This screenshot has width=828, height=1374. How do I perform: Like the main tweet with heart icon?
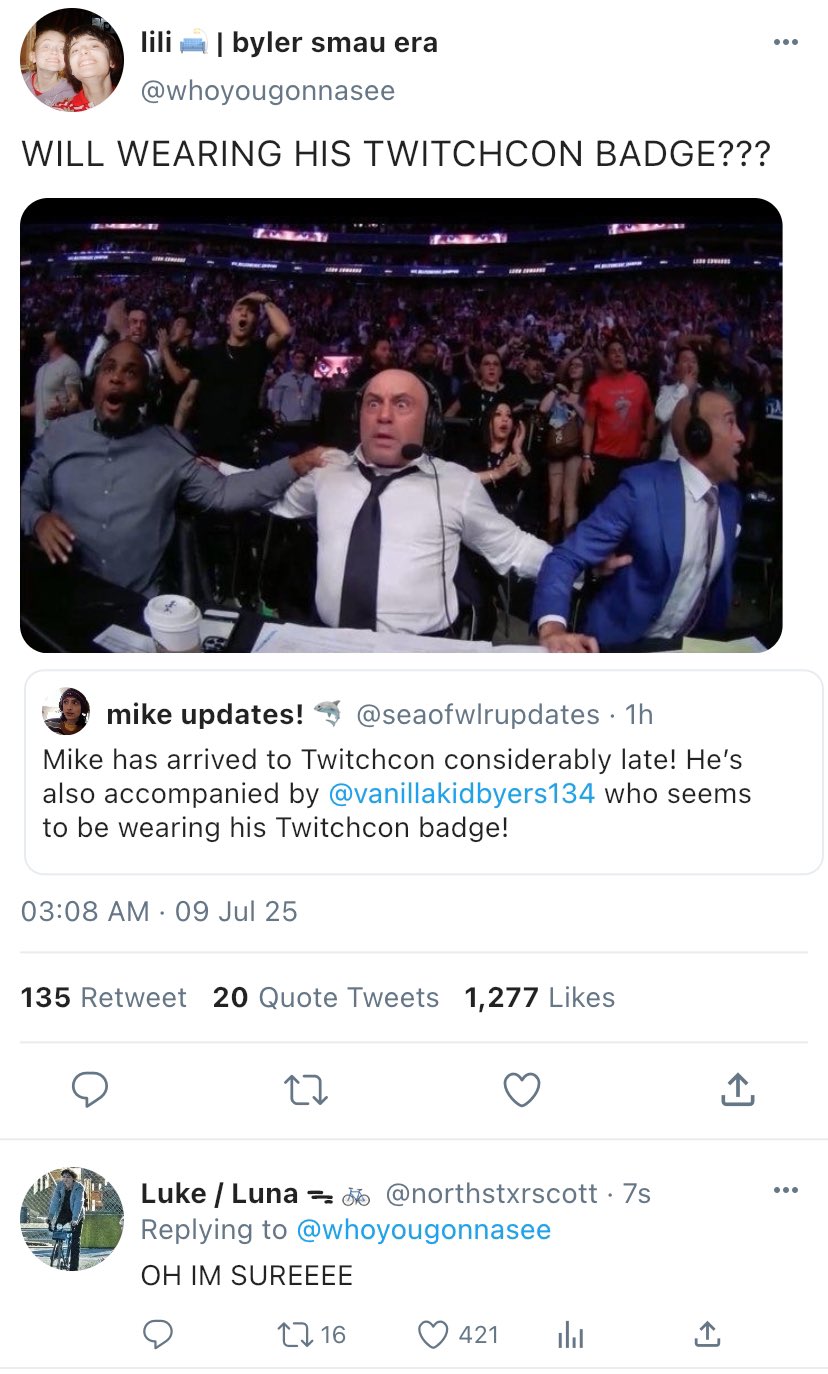pos(521,1090)
